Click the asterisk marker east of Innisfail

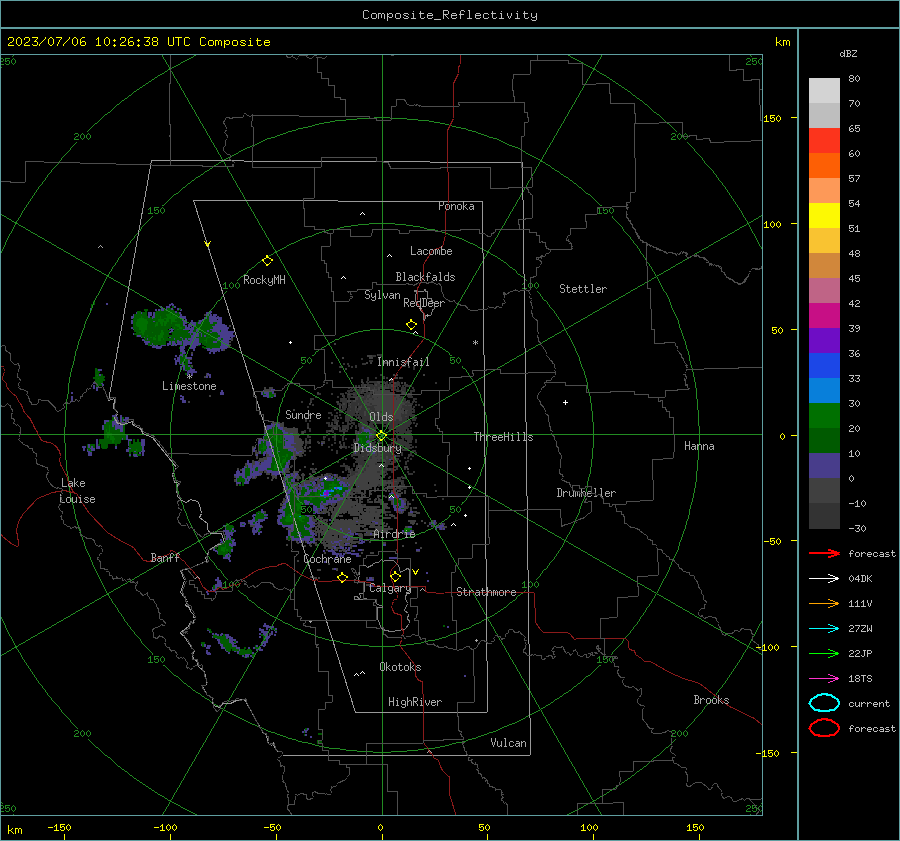pyautogui.click(x=475, y=343)
